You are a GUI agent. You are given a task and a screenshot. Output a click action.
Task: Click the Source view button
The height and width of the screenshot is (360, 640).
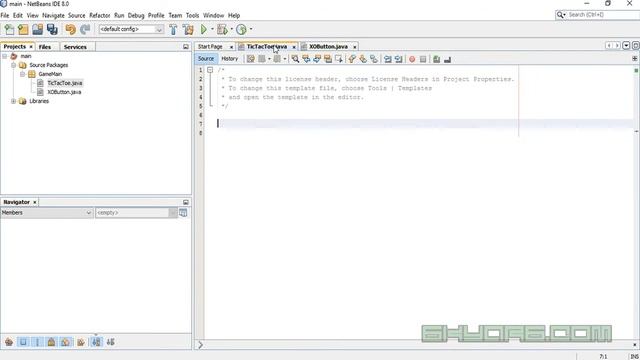[x=206, y=59]
